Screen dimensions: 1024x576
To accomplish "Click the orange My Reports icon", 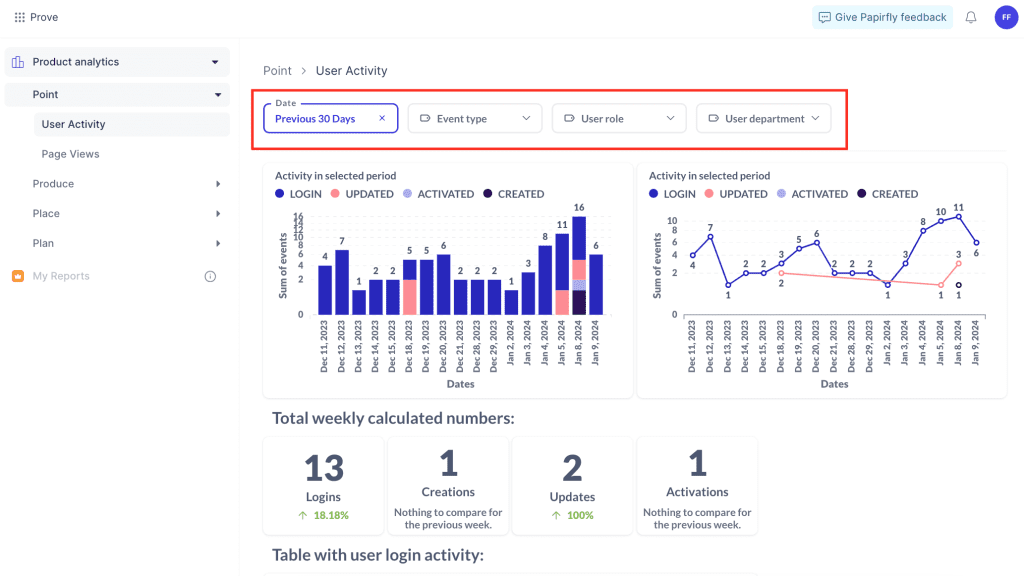I will 18,276.
